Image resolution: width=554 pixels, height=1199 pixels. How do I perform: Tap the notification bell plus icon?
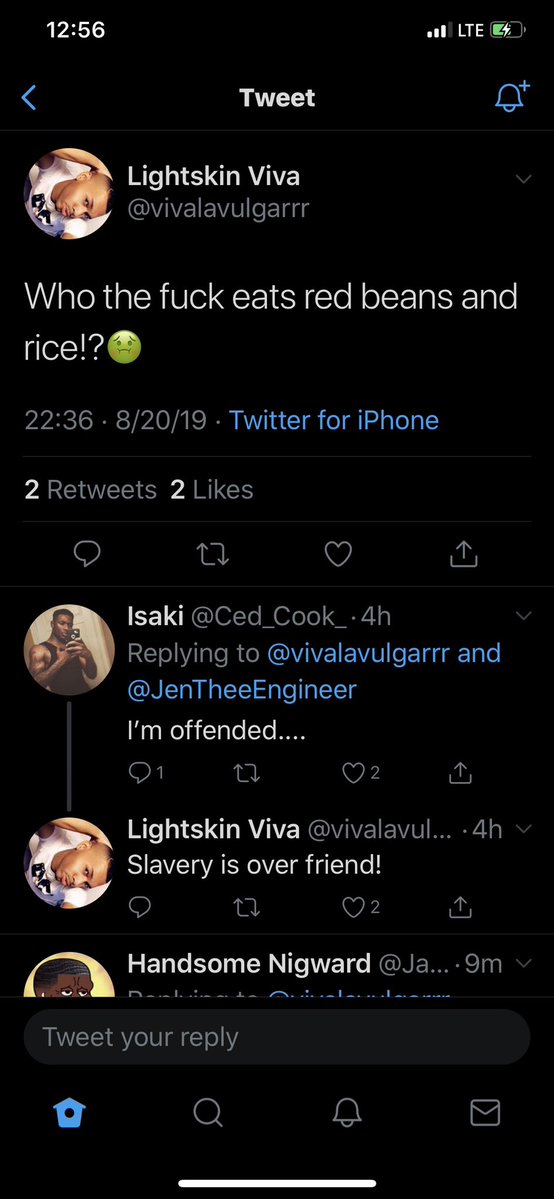pos(512,96)
